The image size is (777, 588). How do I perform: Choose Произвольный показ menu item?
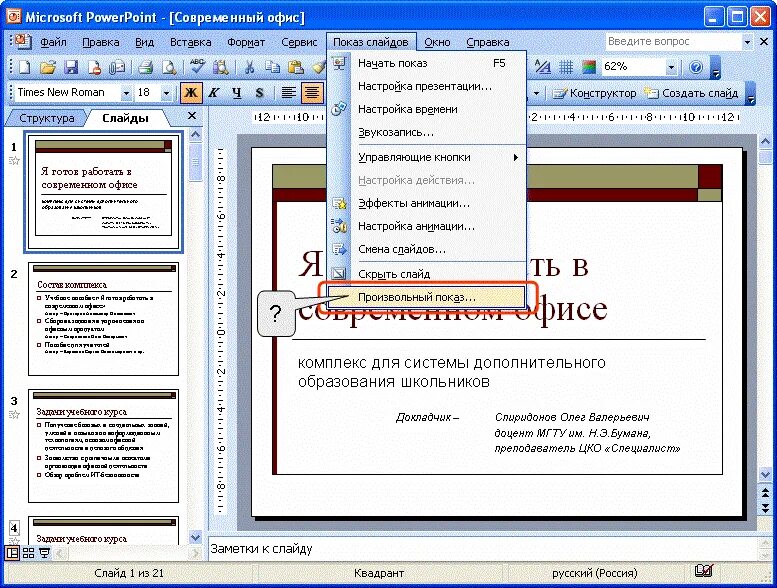pos(426,297)
